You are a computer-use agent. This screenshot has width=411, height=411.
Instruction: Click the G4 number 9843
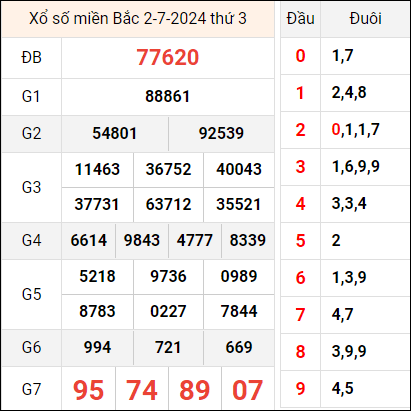point(142,240)
